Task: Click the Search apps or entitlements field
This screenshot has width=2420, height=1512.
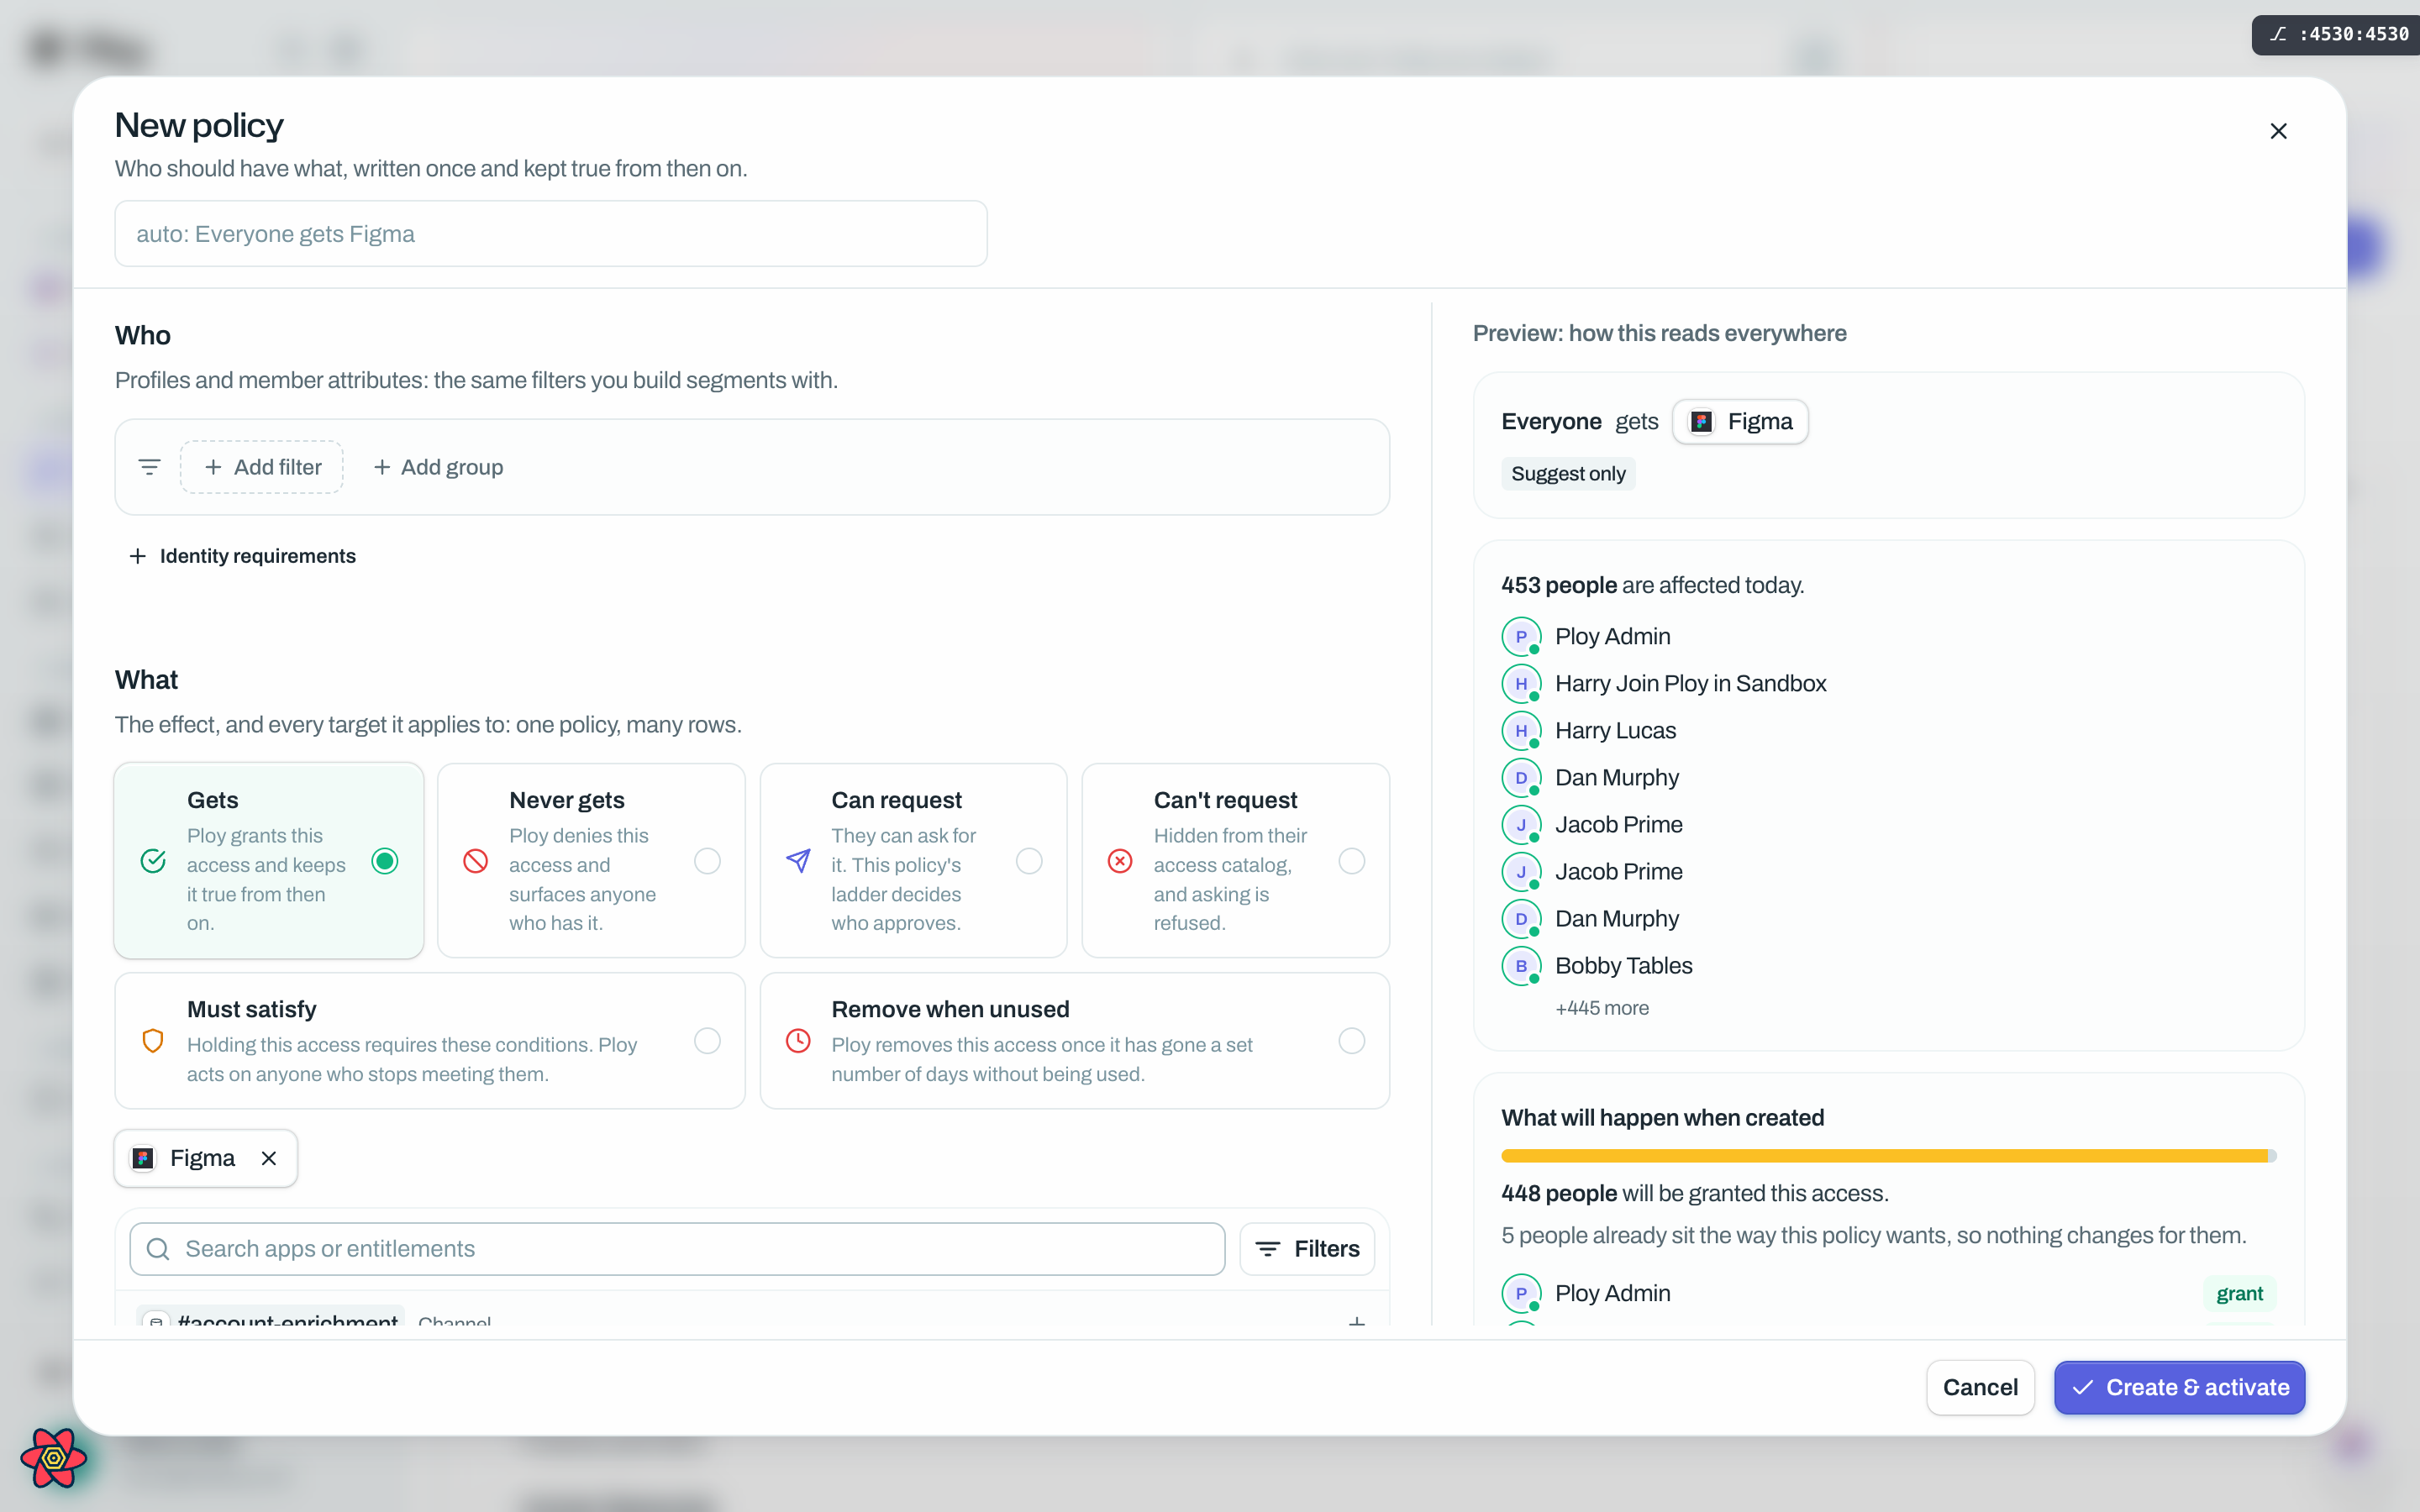Action: (677, 1249)
